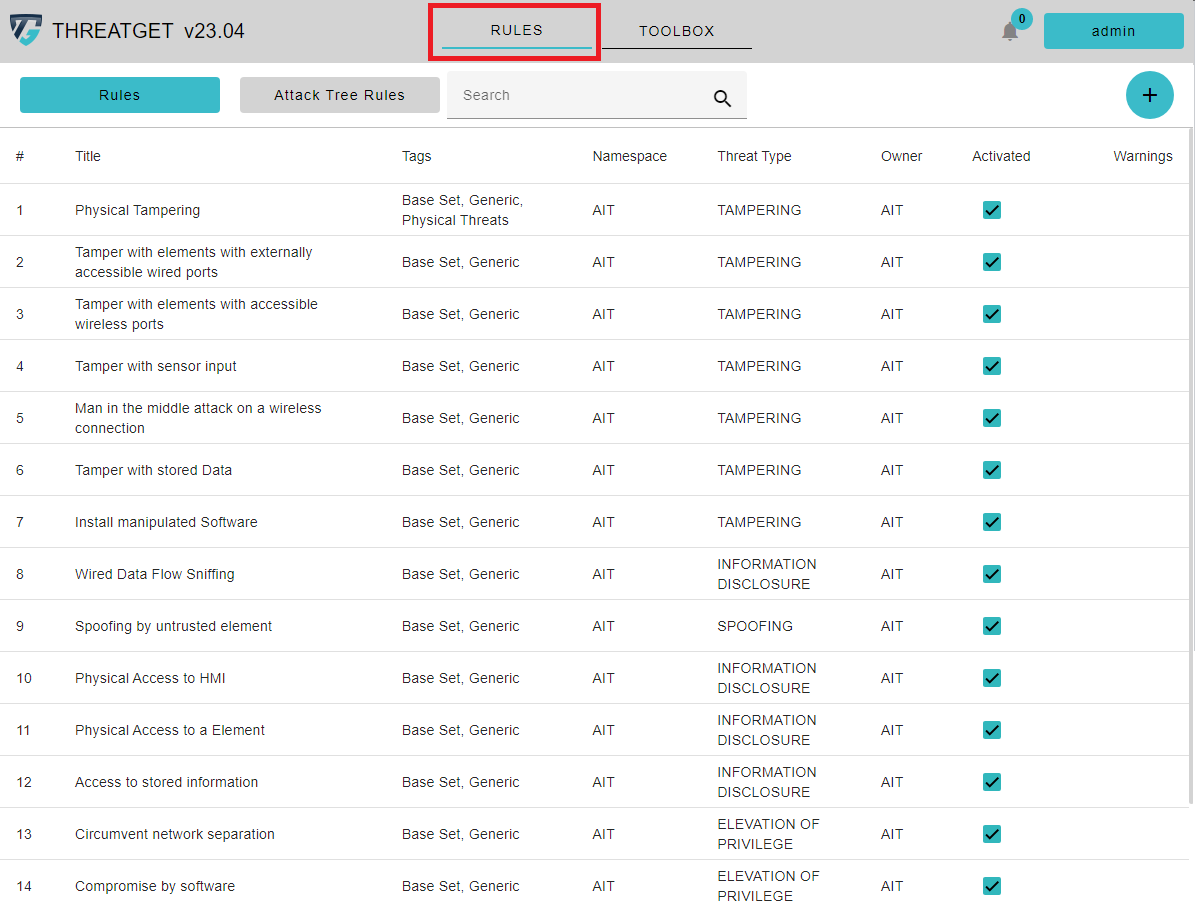This screenshot has width=1195, height=908.
Task: Show the Attack Tree Rules list
Action: tap(339, 95)
